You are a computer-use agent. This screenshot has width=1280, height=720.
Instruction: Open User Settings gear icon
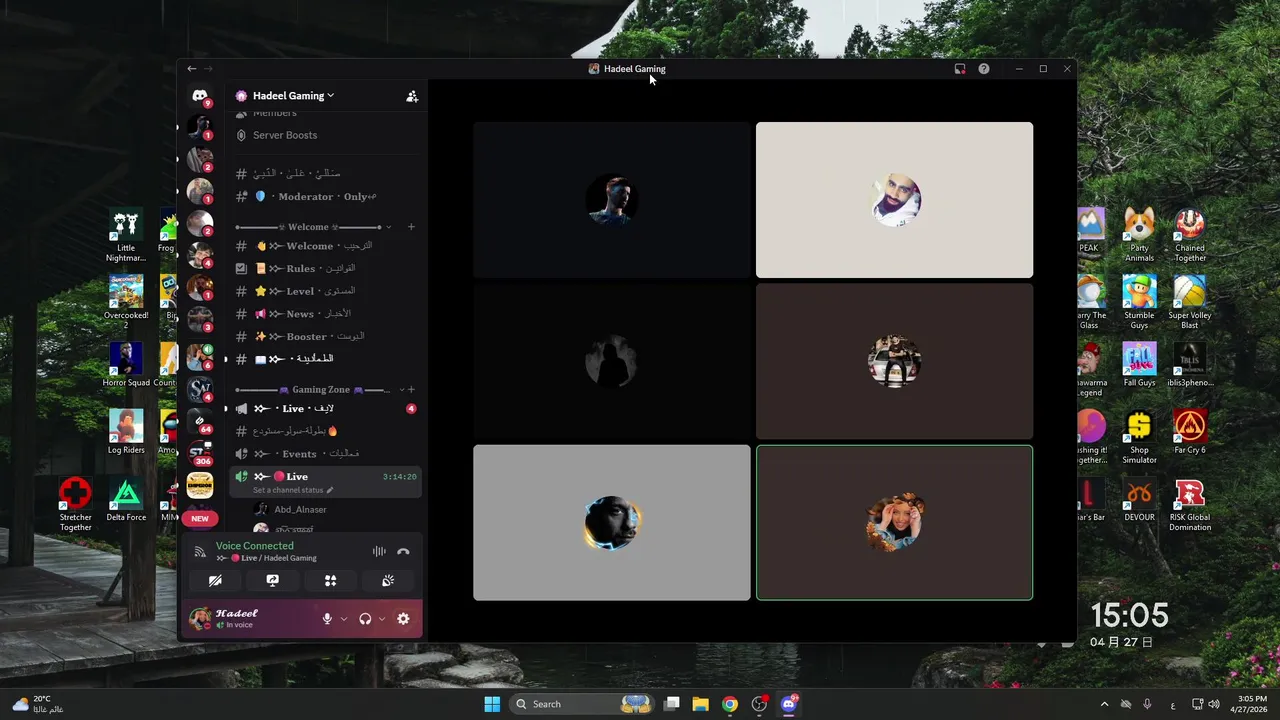click(x=403, y=619)
